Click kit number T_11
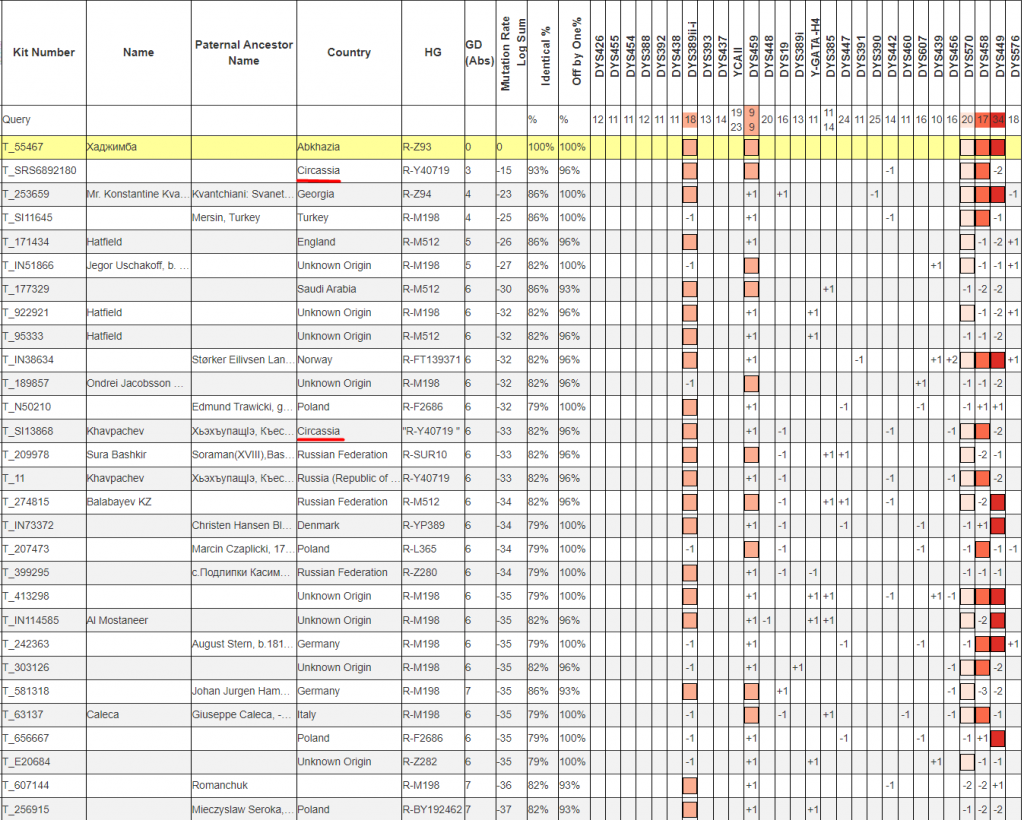This screenshot has height=820, width=1024. [x=14, y=478]
